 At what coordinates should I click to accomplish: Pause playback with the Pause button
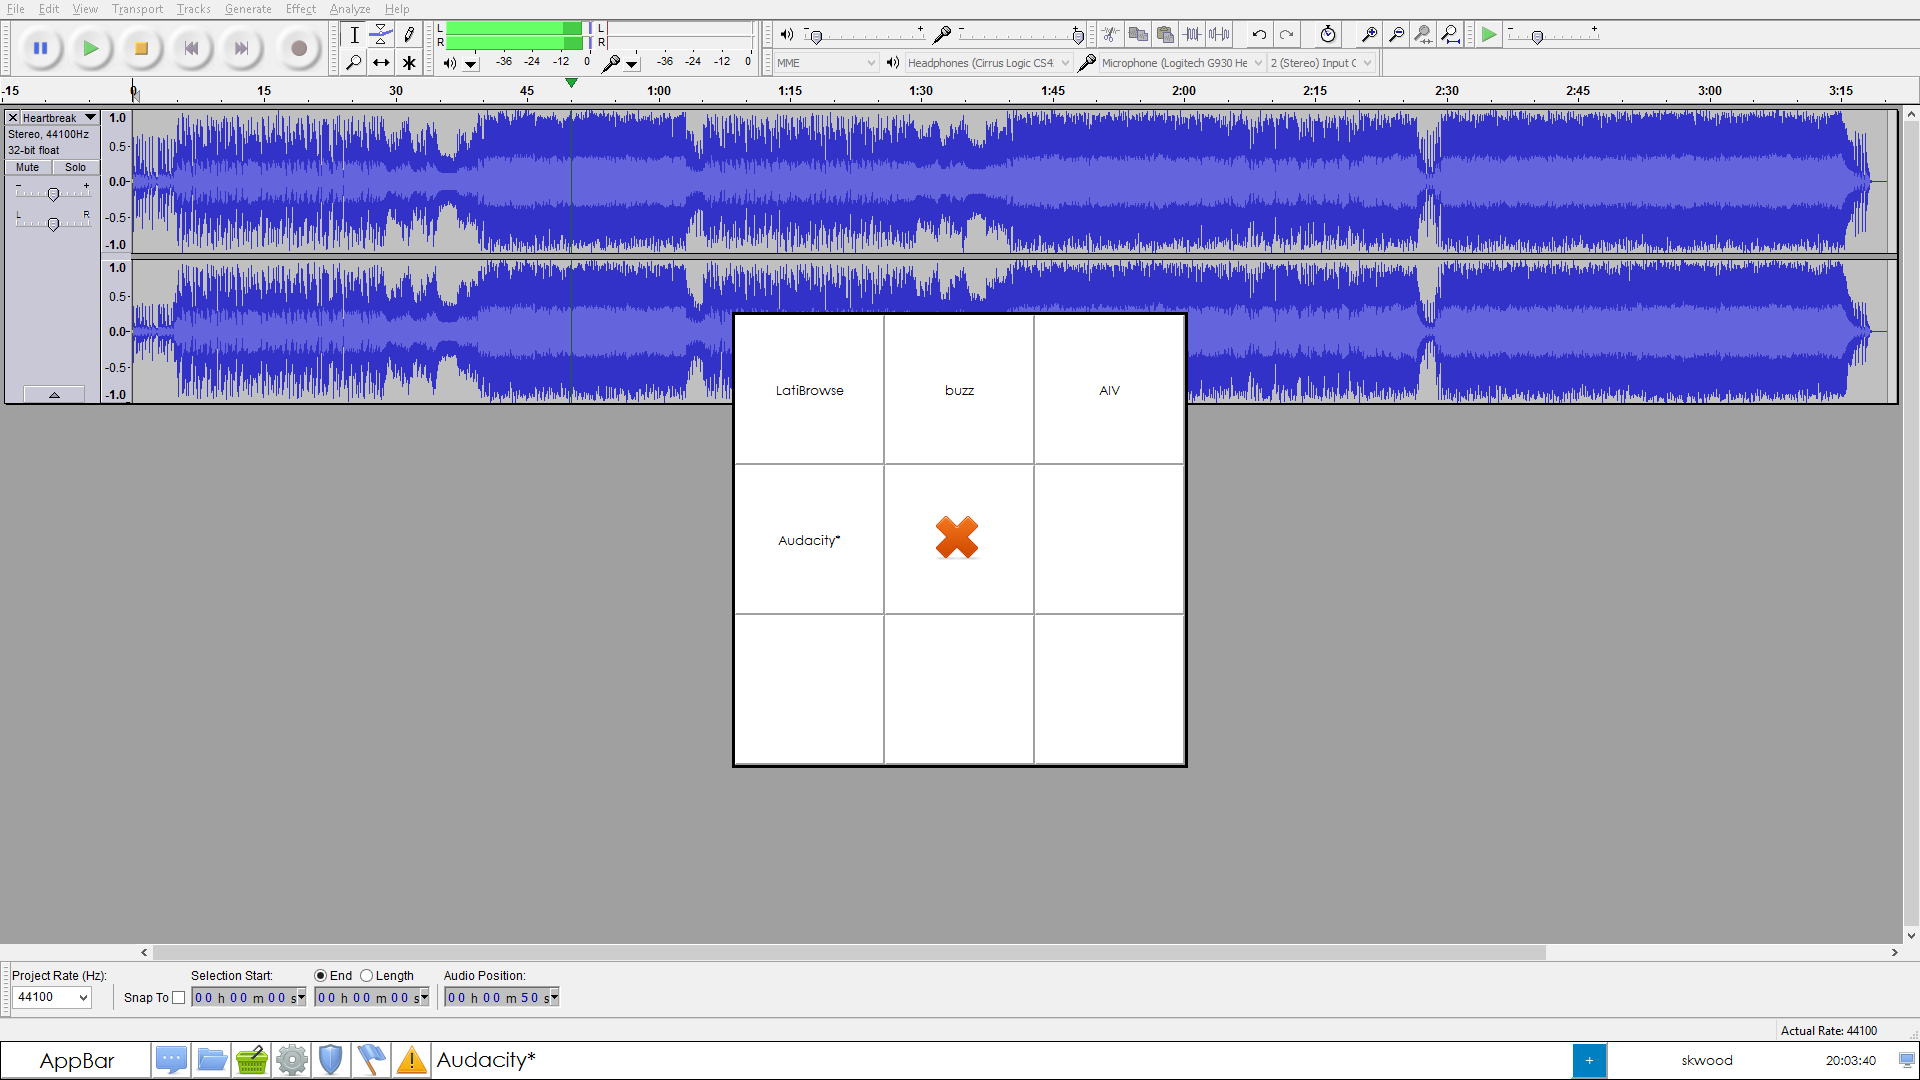point(40,48)
